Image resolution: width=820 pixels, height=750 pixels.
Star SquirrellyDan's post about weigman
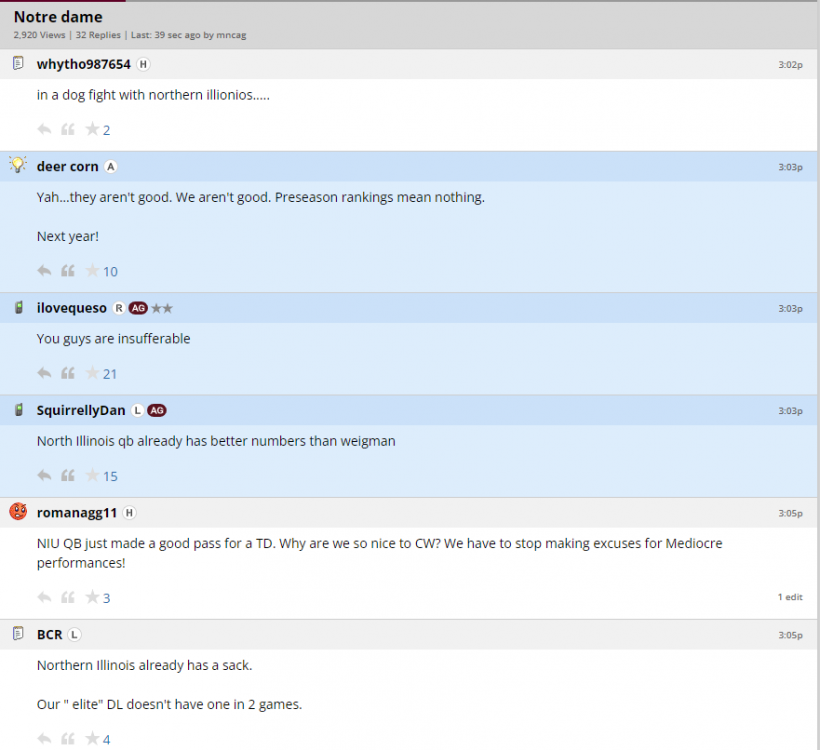(x=92, y=476)
